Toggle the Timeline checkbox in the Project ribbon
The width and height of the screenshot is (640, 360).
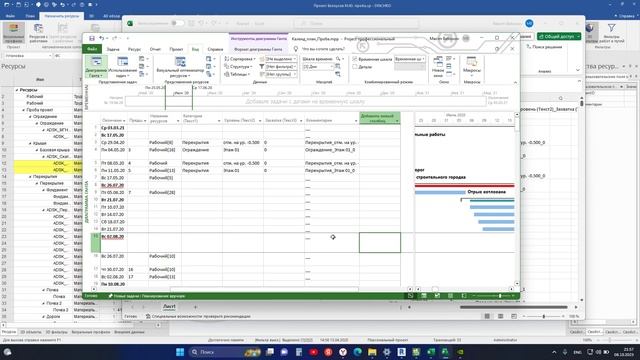355,59
